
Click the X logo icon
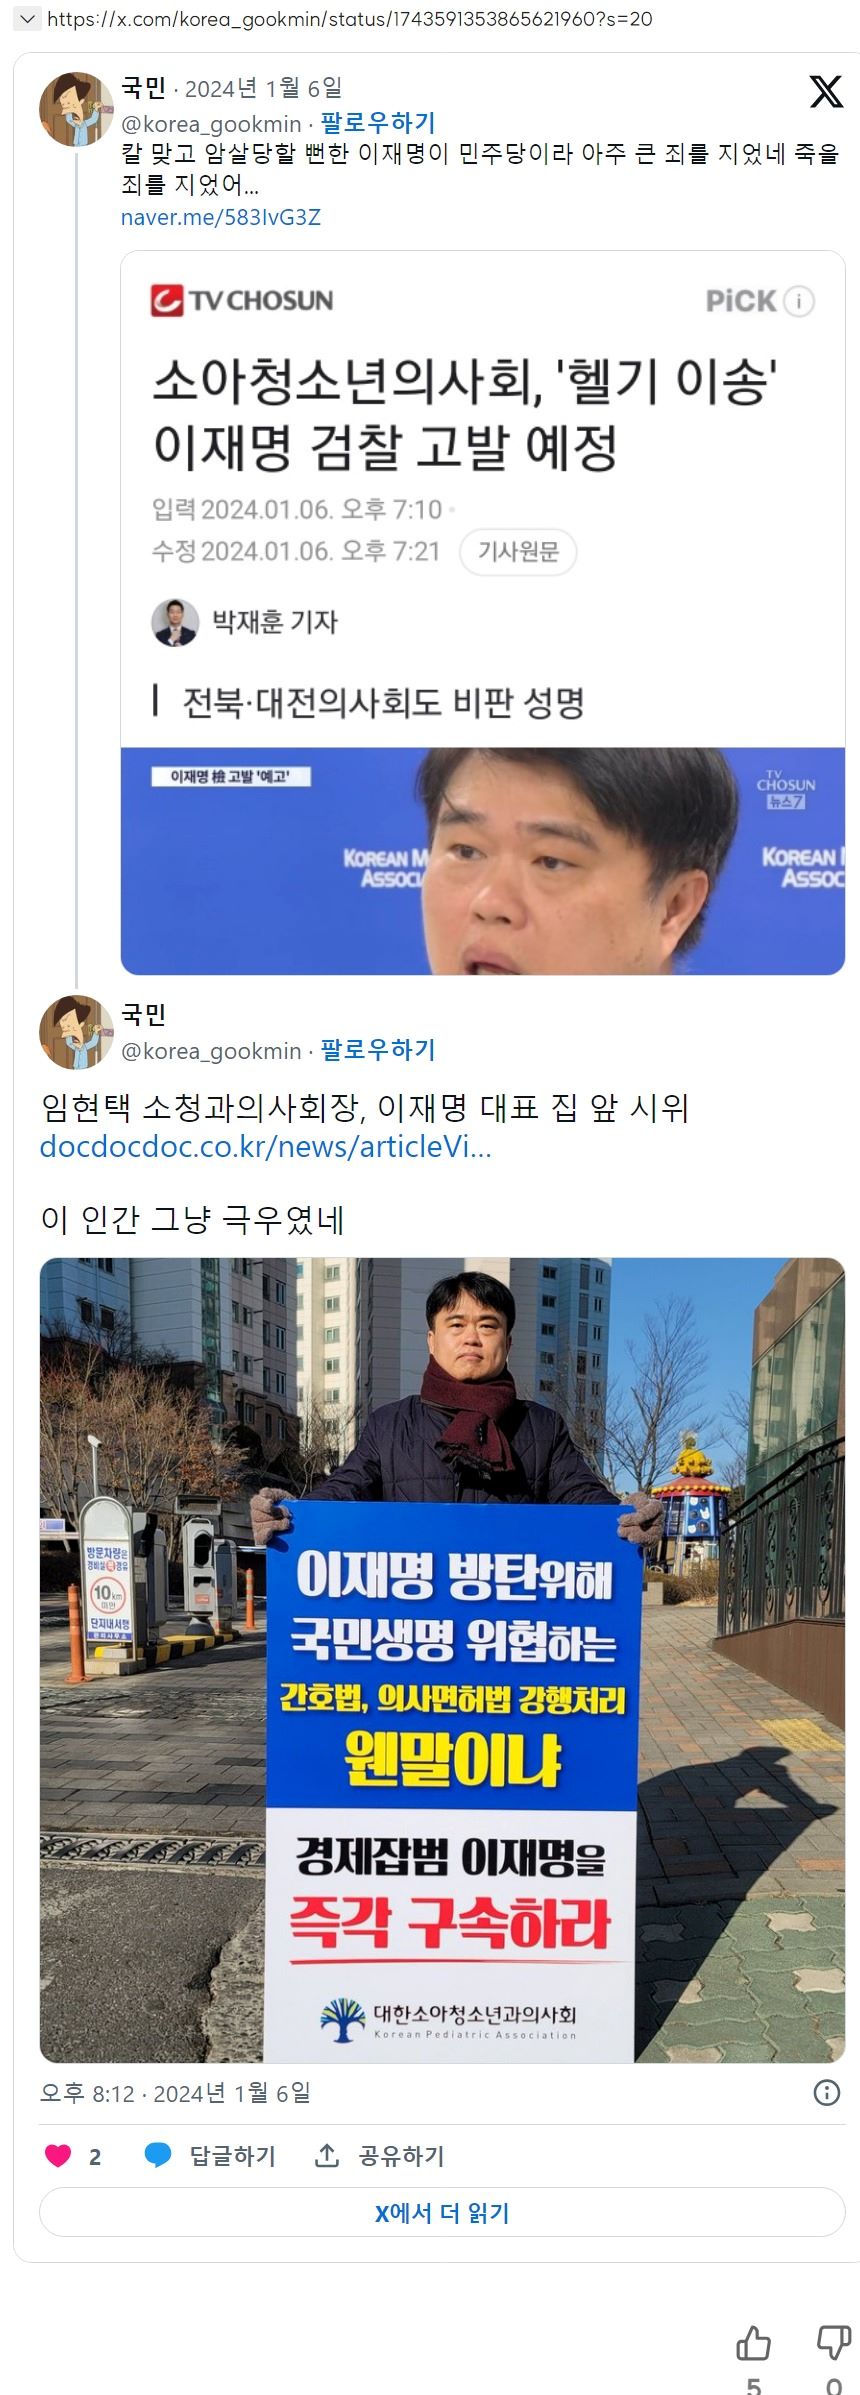tap(826, 91)
